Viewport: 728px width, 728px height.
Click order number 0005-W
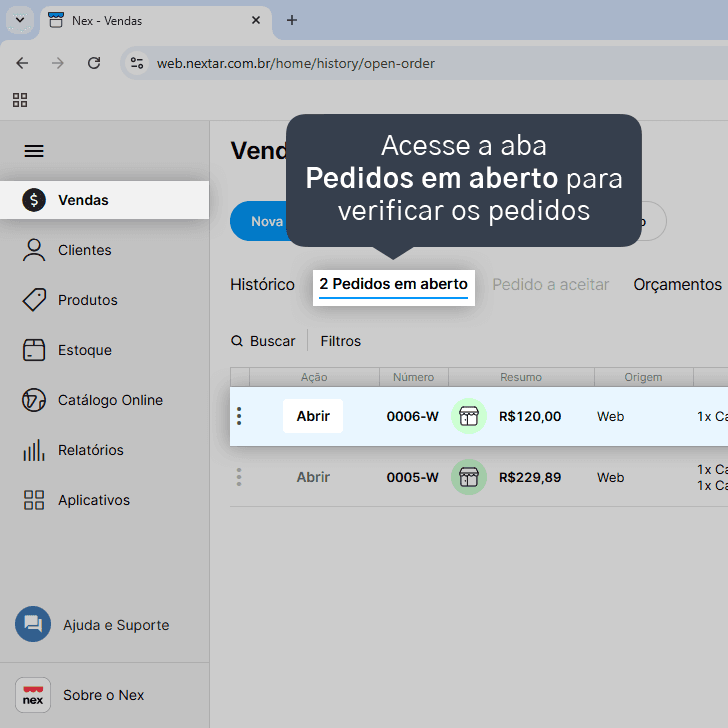click(413, 477)
